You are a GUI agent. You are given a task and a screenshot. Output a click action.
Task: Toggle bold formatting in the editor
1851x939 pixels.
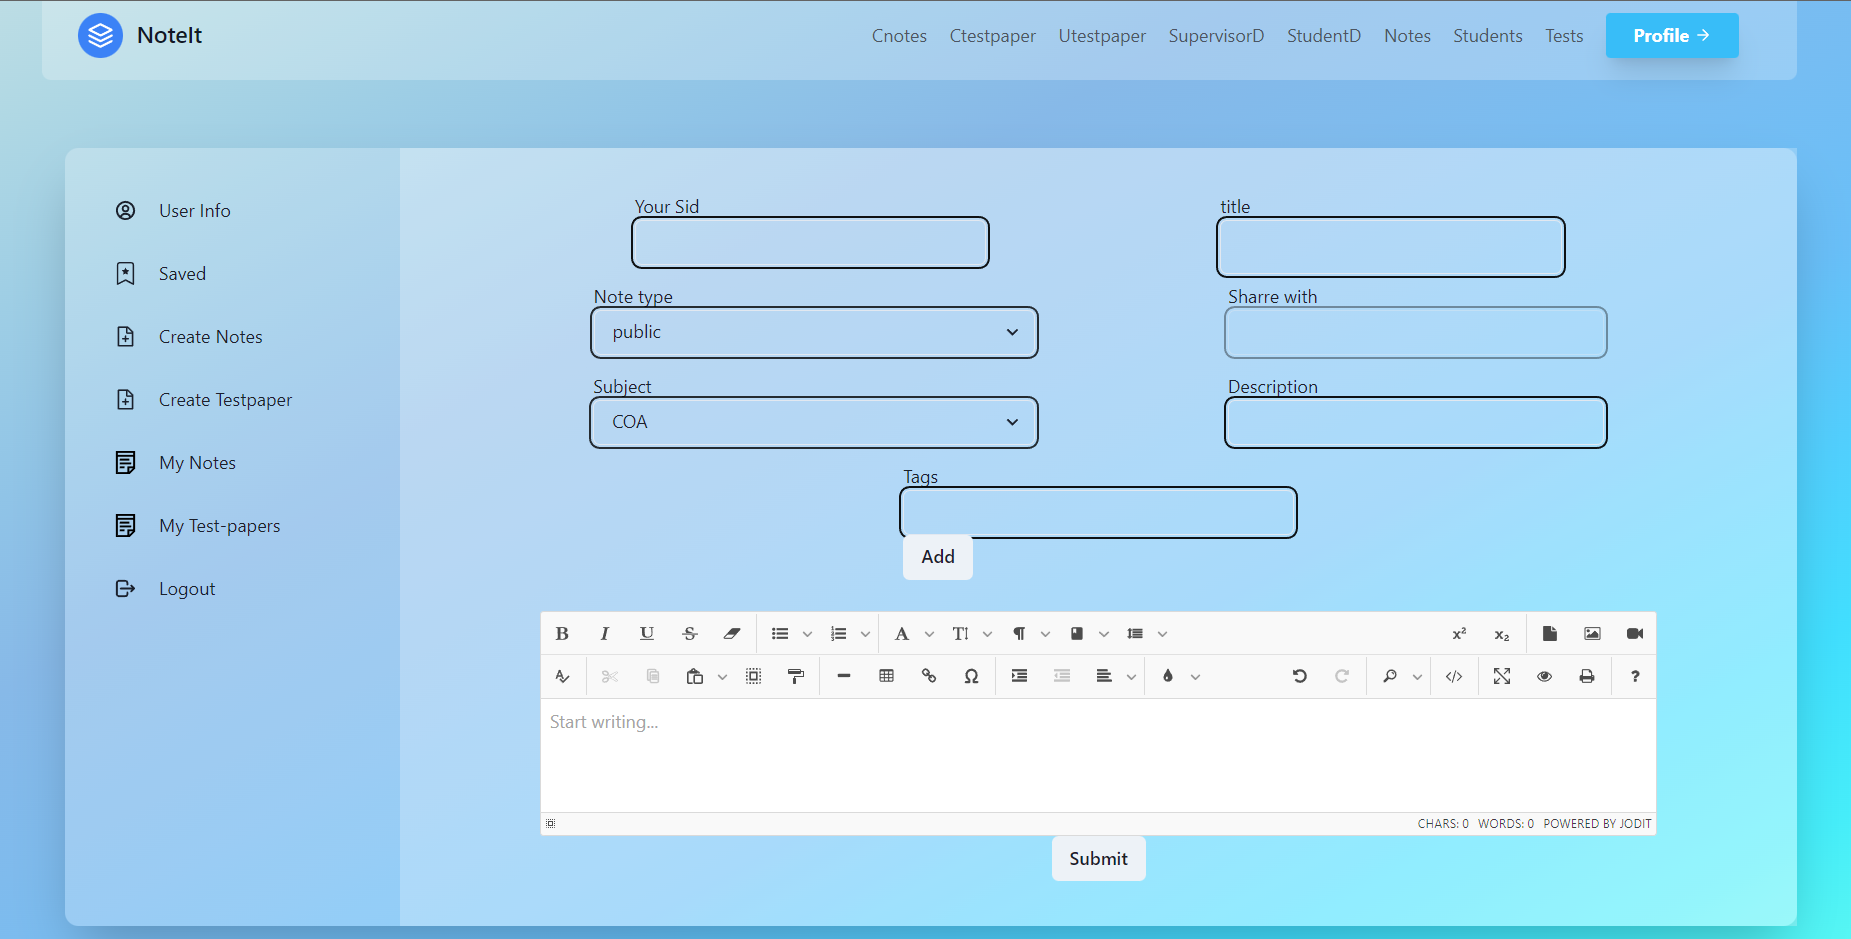562,633
